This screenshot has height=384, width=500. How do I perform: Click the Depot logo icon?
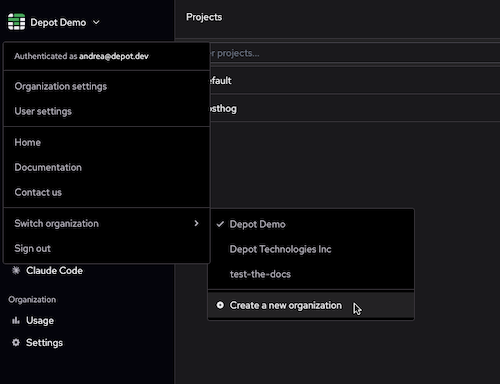click(16, 22)
